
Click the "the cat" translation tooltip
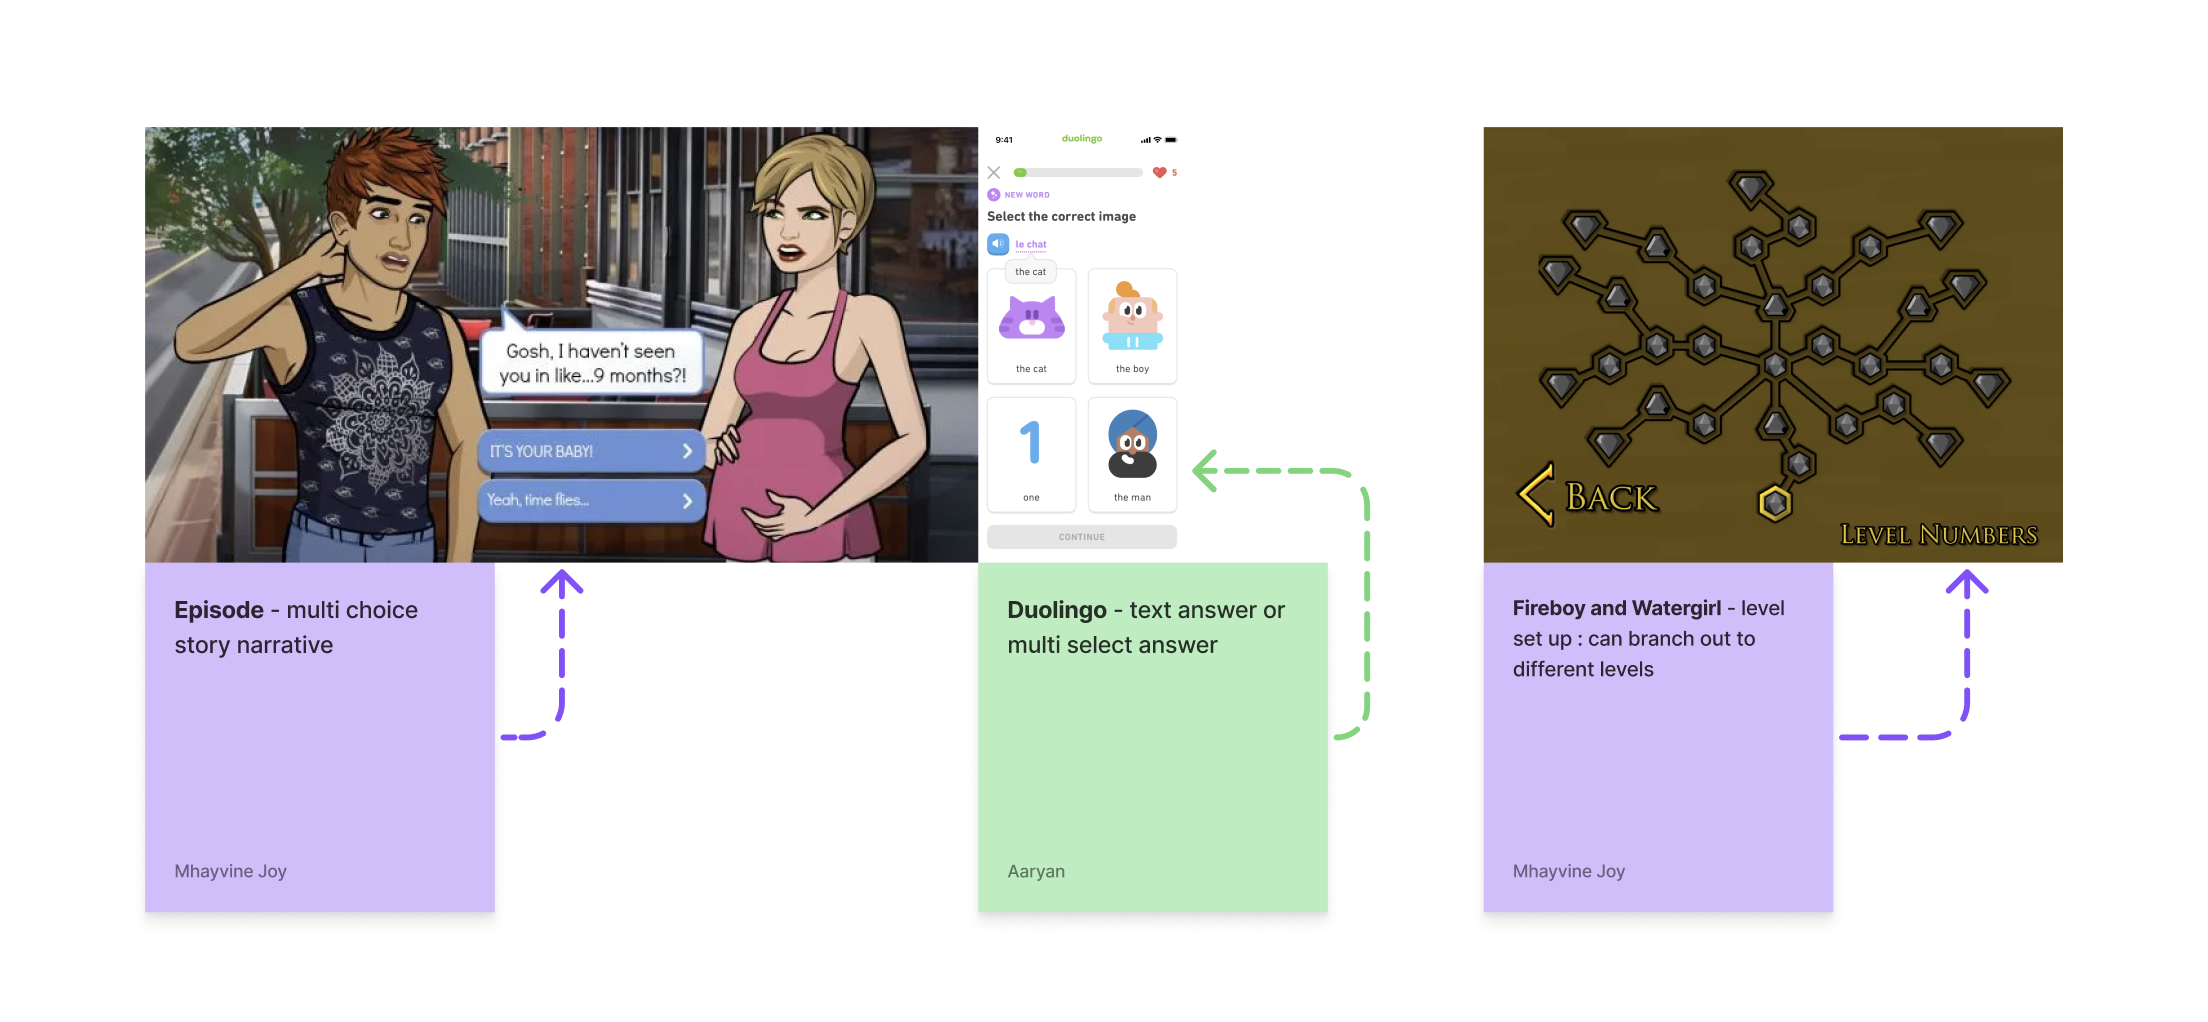click(x=1031, y=271)
